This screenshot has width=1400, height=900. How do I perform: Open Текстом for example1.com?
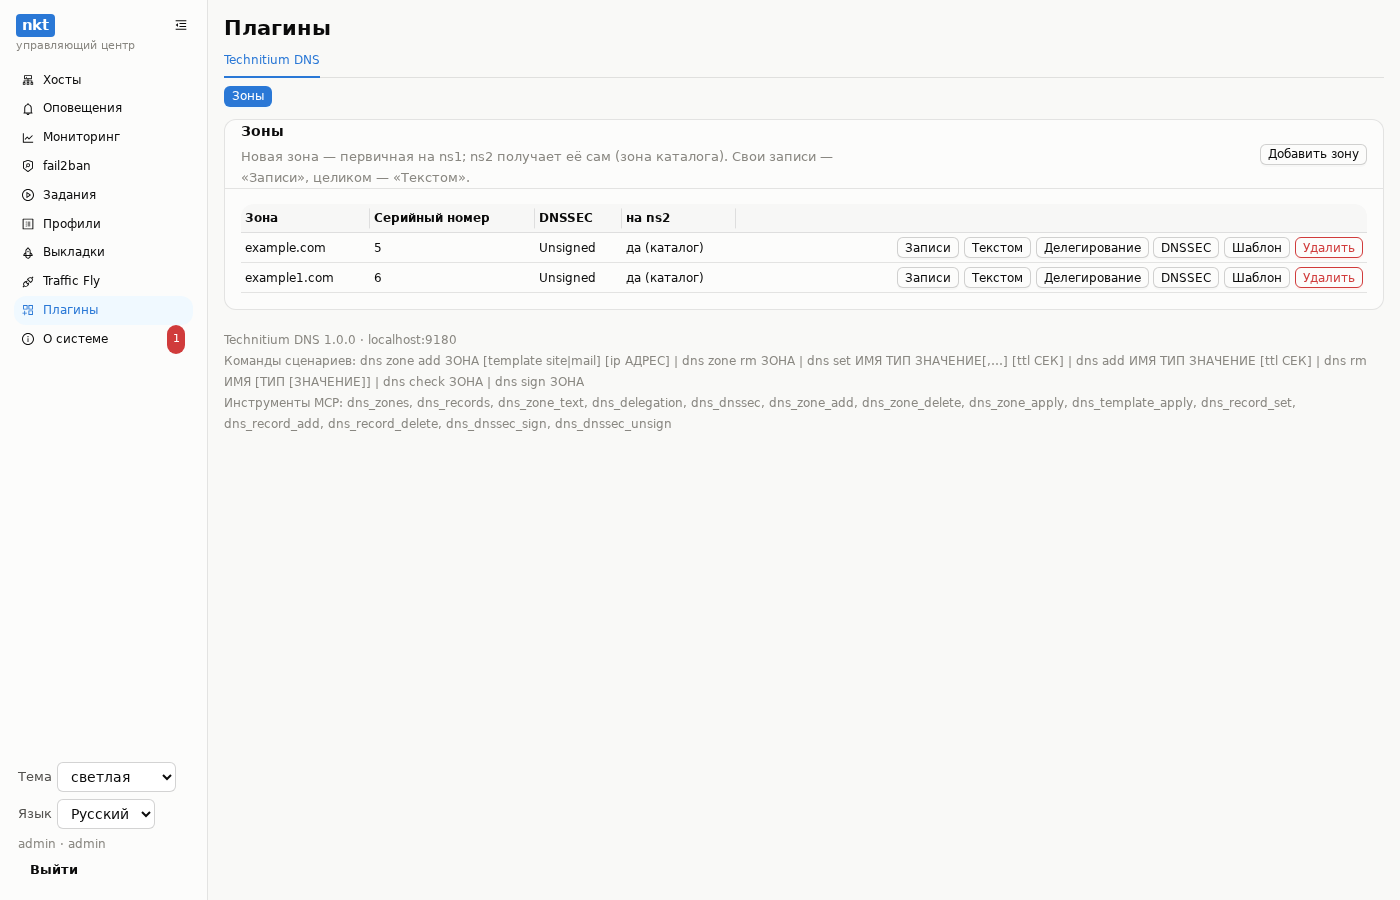point(997,278)
